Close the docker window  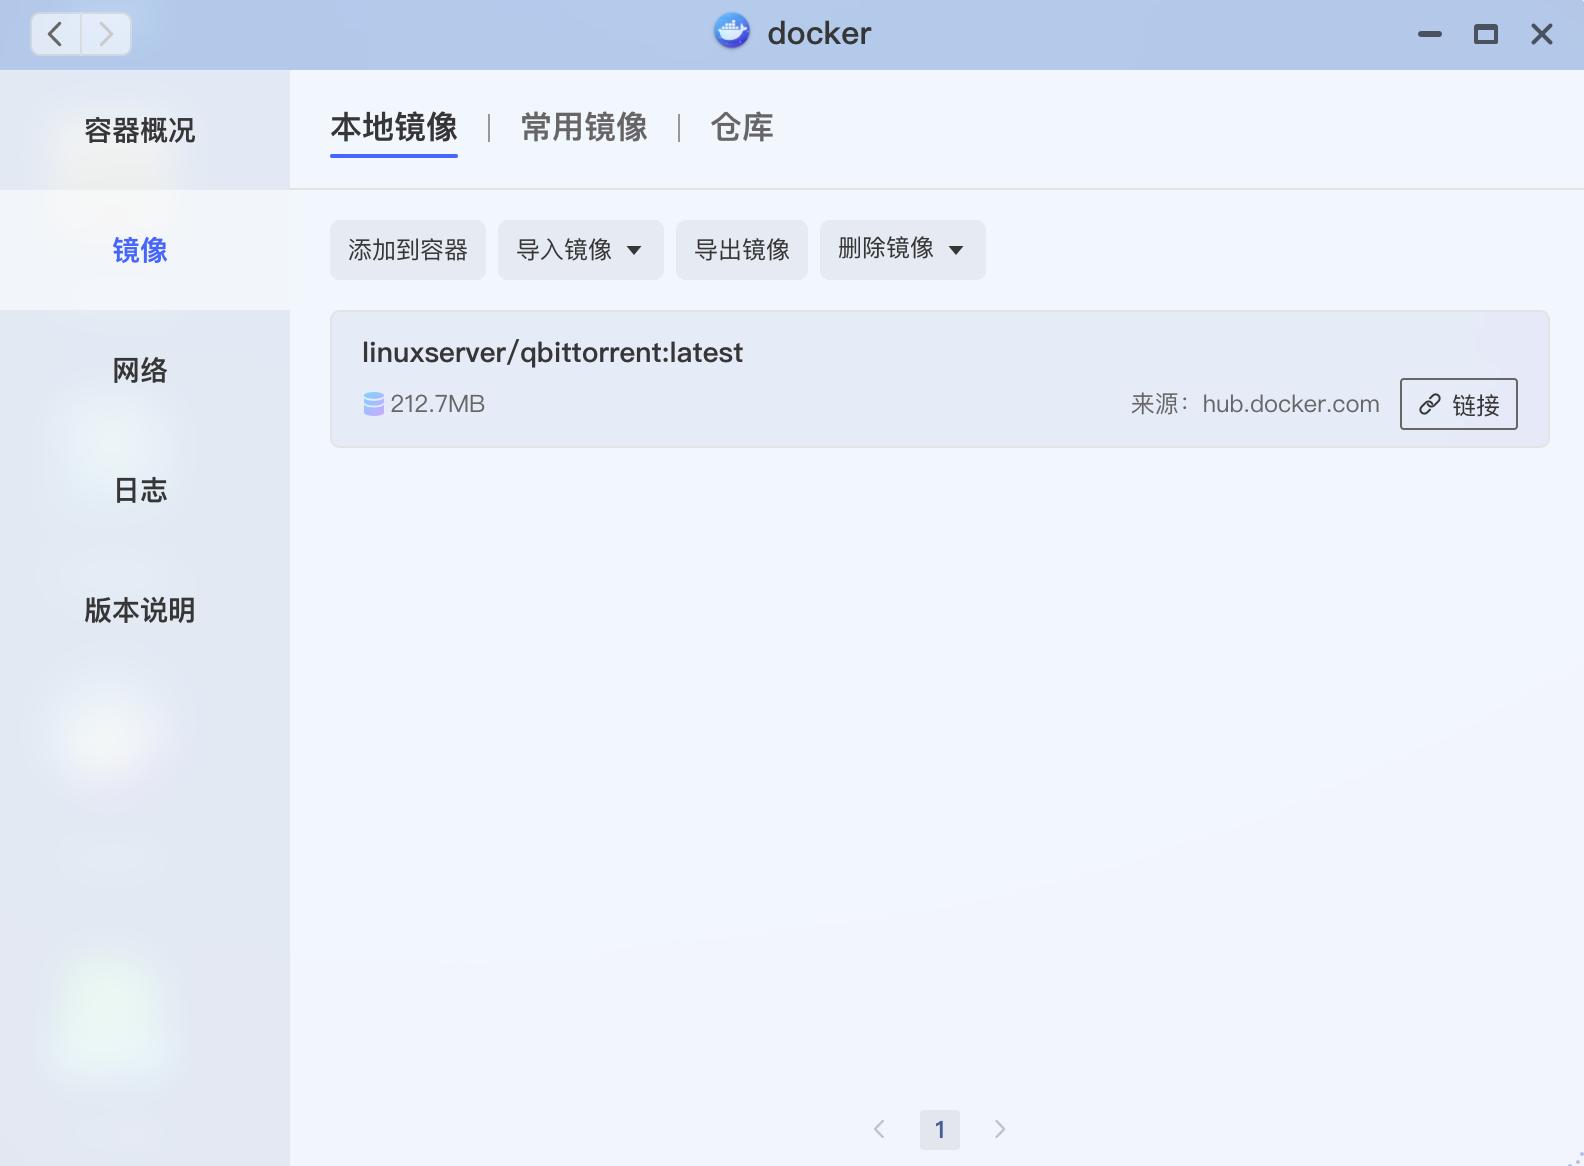[1542, 34]
